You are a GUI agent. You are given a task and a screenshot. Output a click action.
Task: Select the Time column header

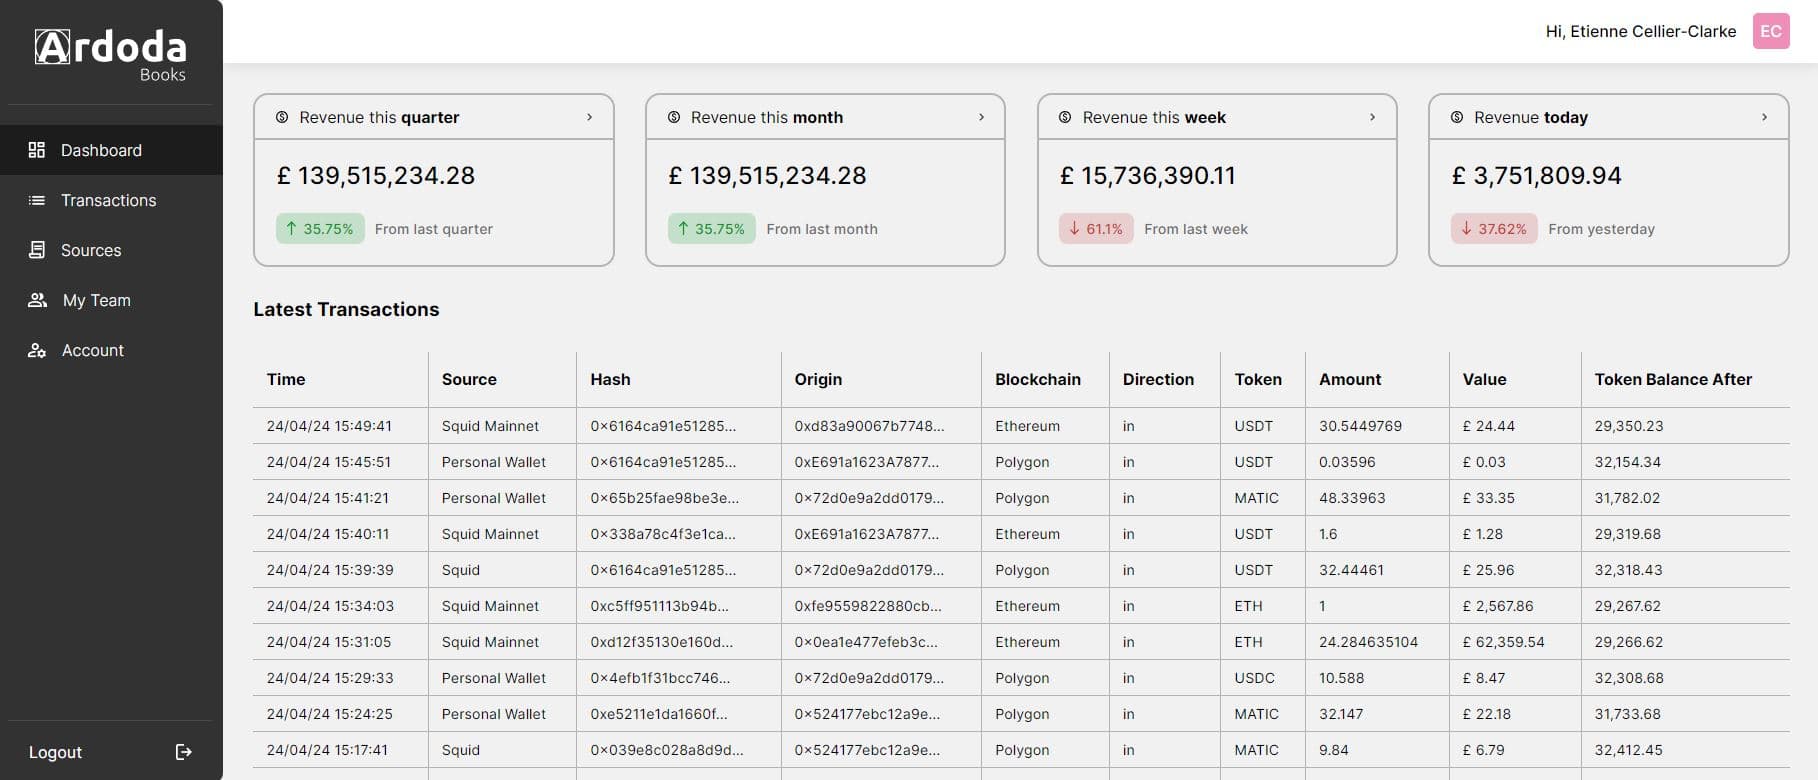click(x=286, y=379)
